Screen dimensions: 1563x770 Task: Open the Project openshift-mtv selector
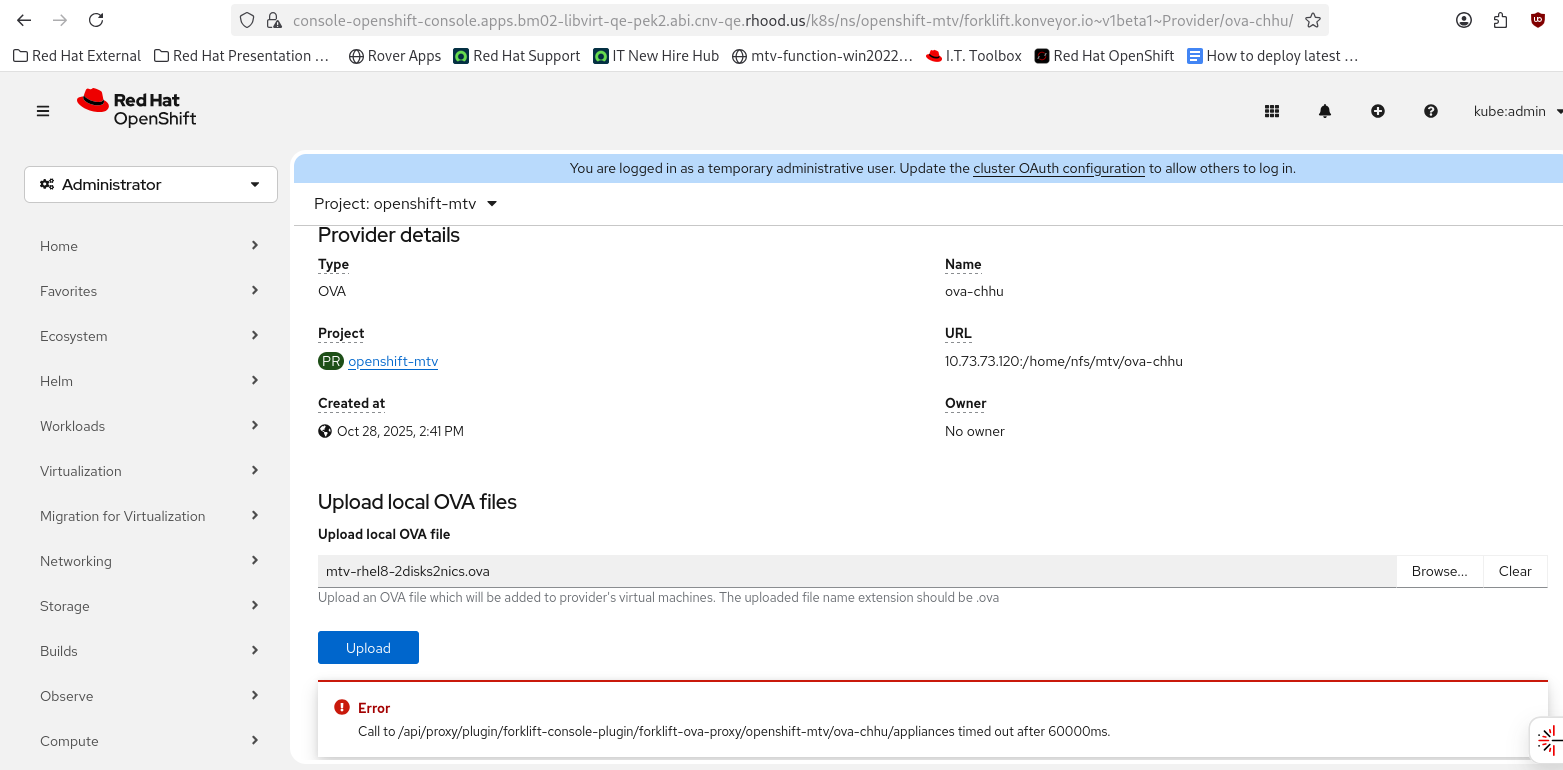(x=406, y=204)
